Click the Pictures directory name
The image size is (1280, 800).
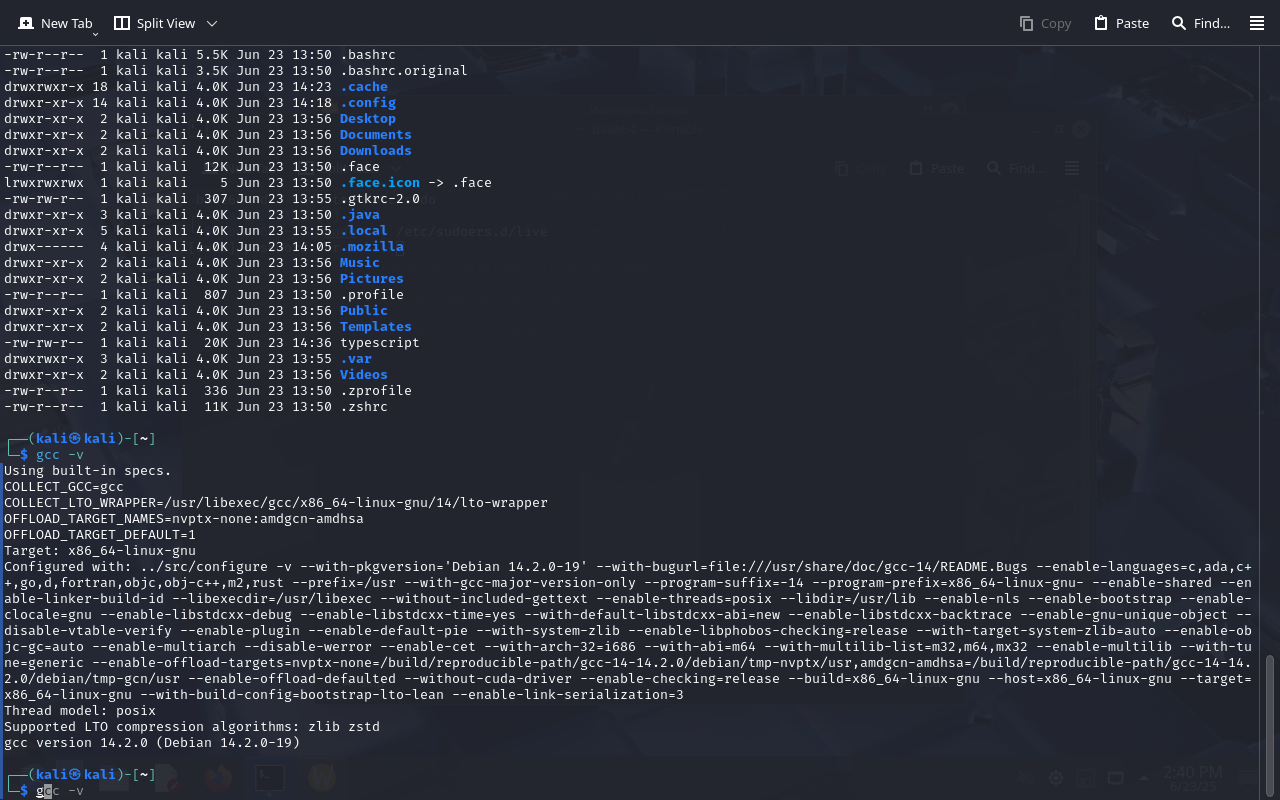point(372,279)
